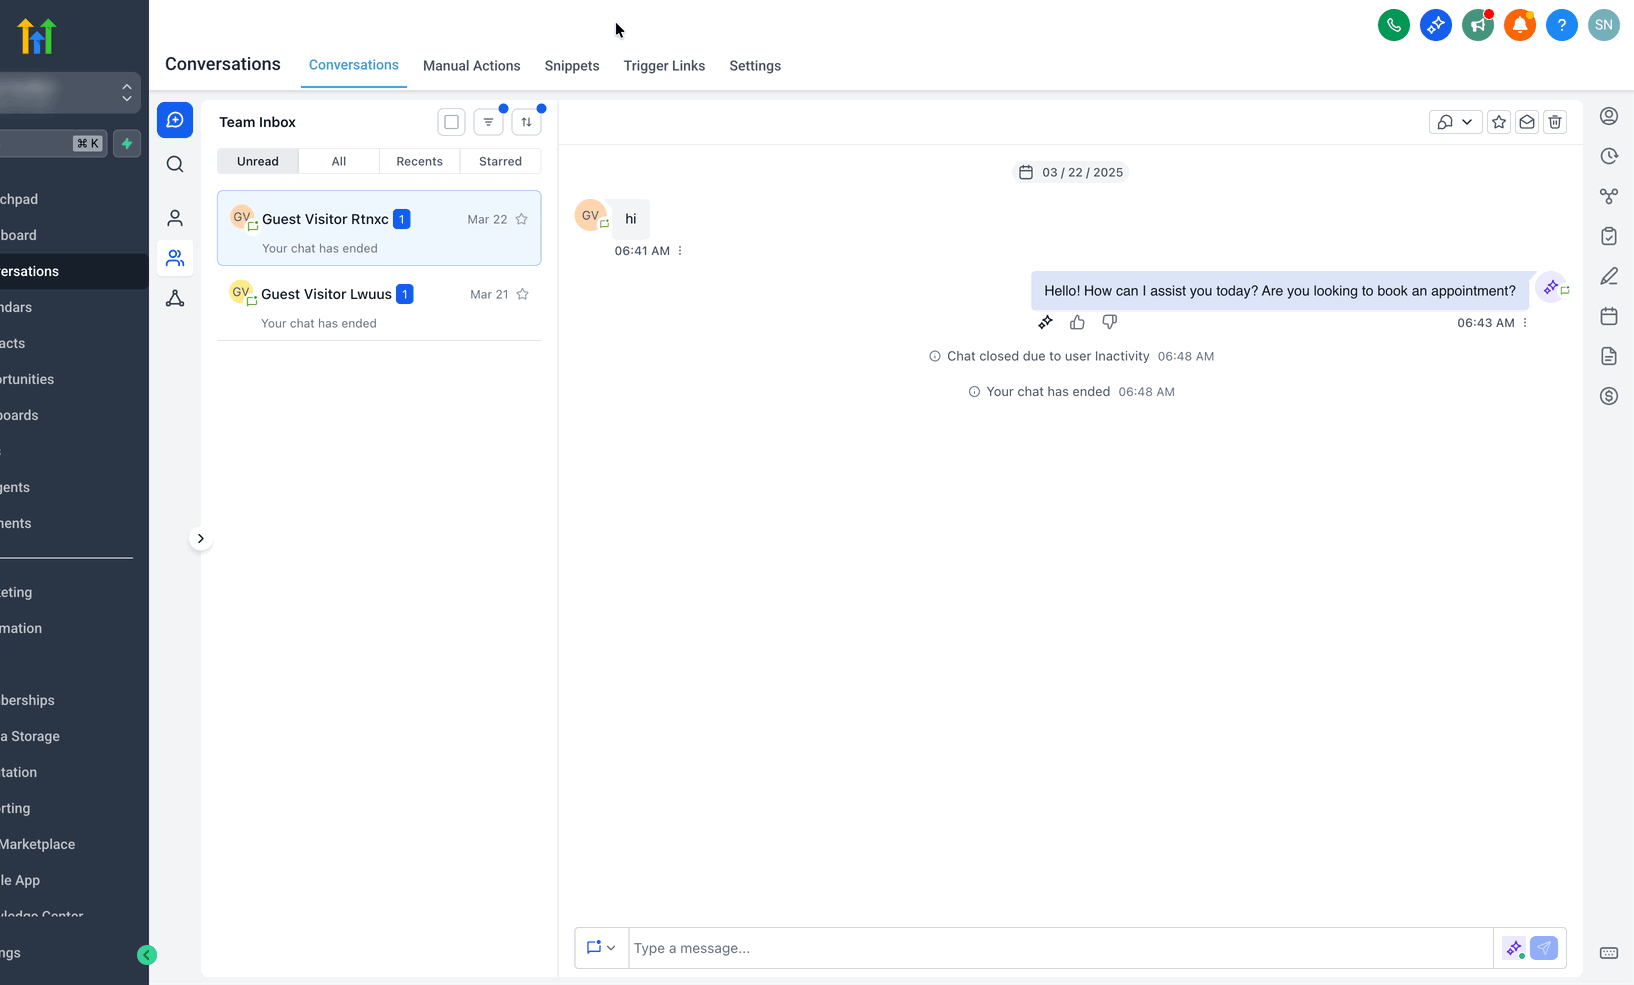Expand the message channel type dropdown
This screenshot has height=985, width=1634.
point(601,948)
